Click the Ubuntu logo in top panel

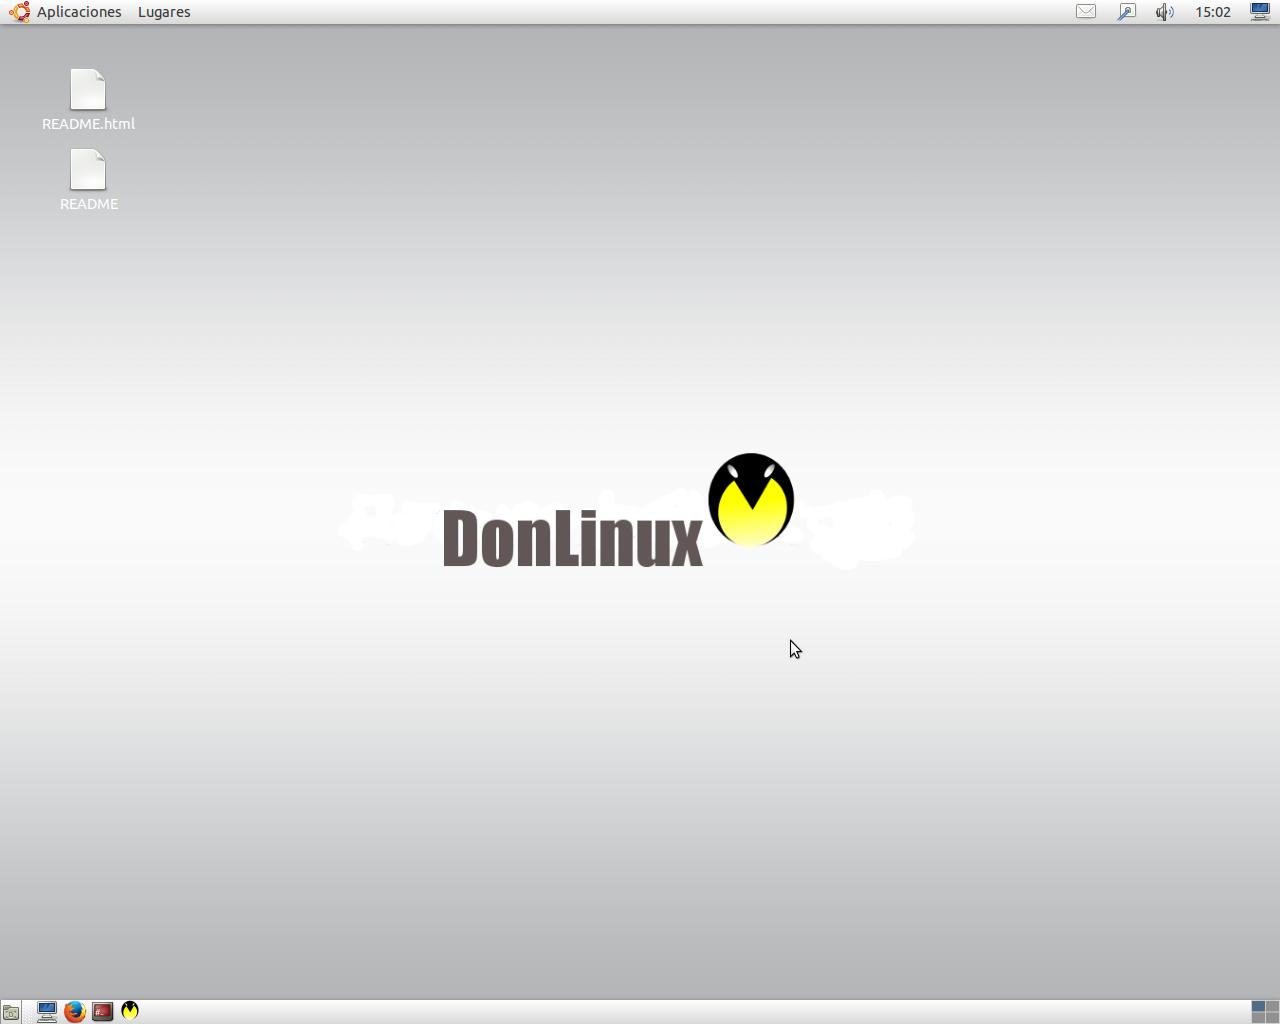pos(19,12)
